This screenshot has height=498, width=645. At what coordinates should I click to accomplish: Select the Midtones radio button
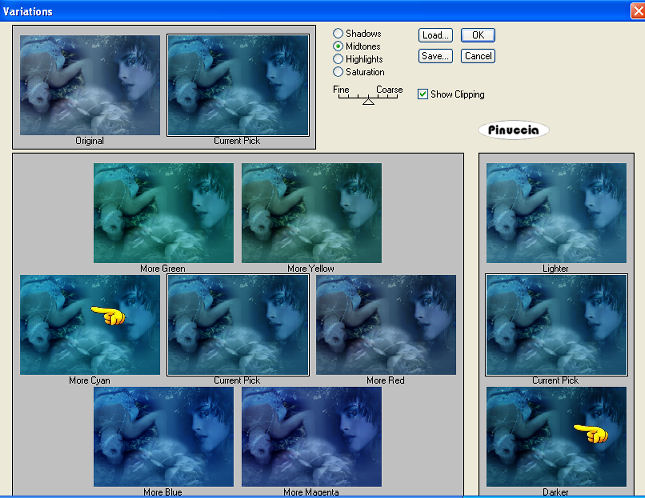[x=338, y=46]
